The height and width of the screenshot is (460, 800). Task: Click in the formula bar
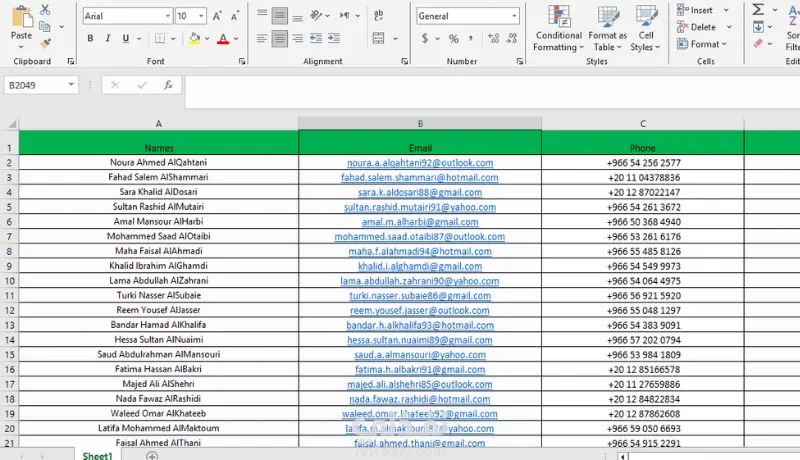[x=492, y=91]
